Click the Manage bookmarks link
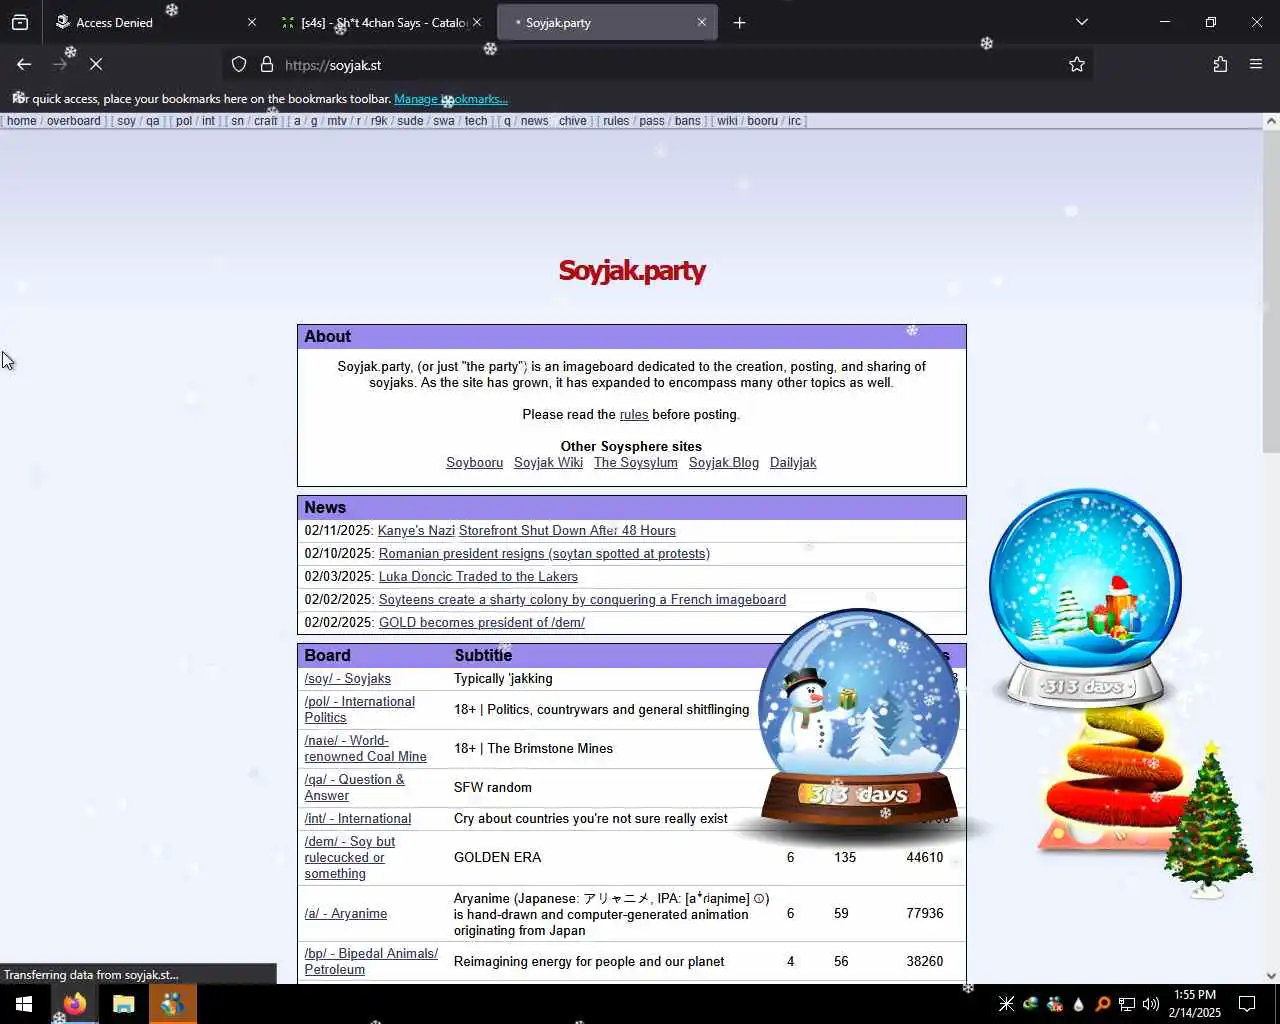This screenshot has width=1280, height=1024. (450, 99)
